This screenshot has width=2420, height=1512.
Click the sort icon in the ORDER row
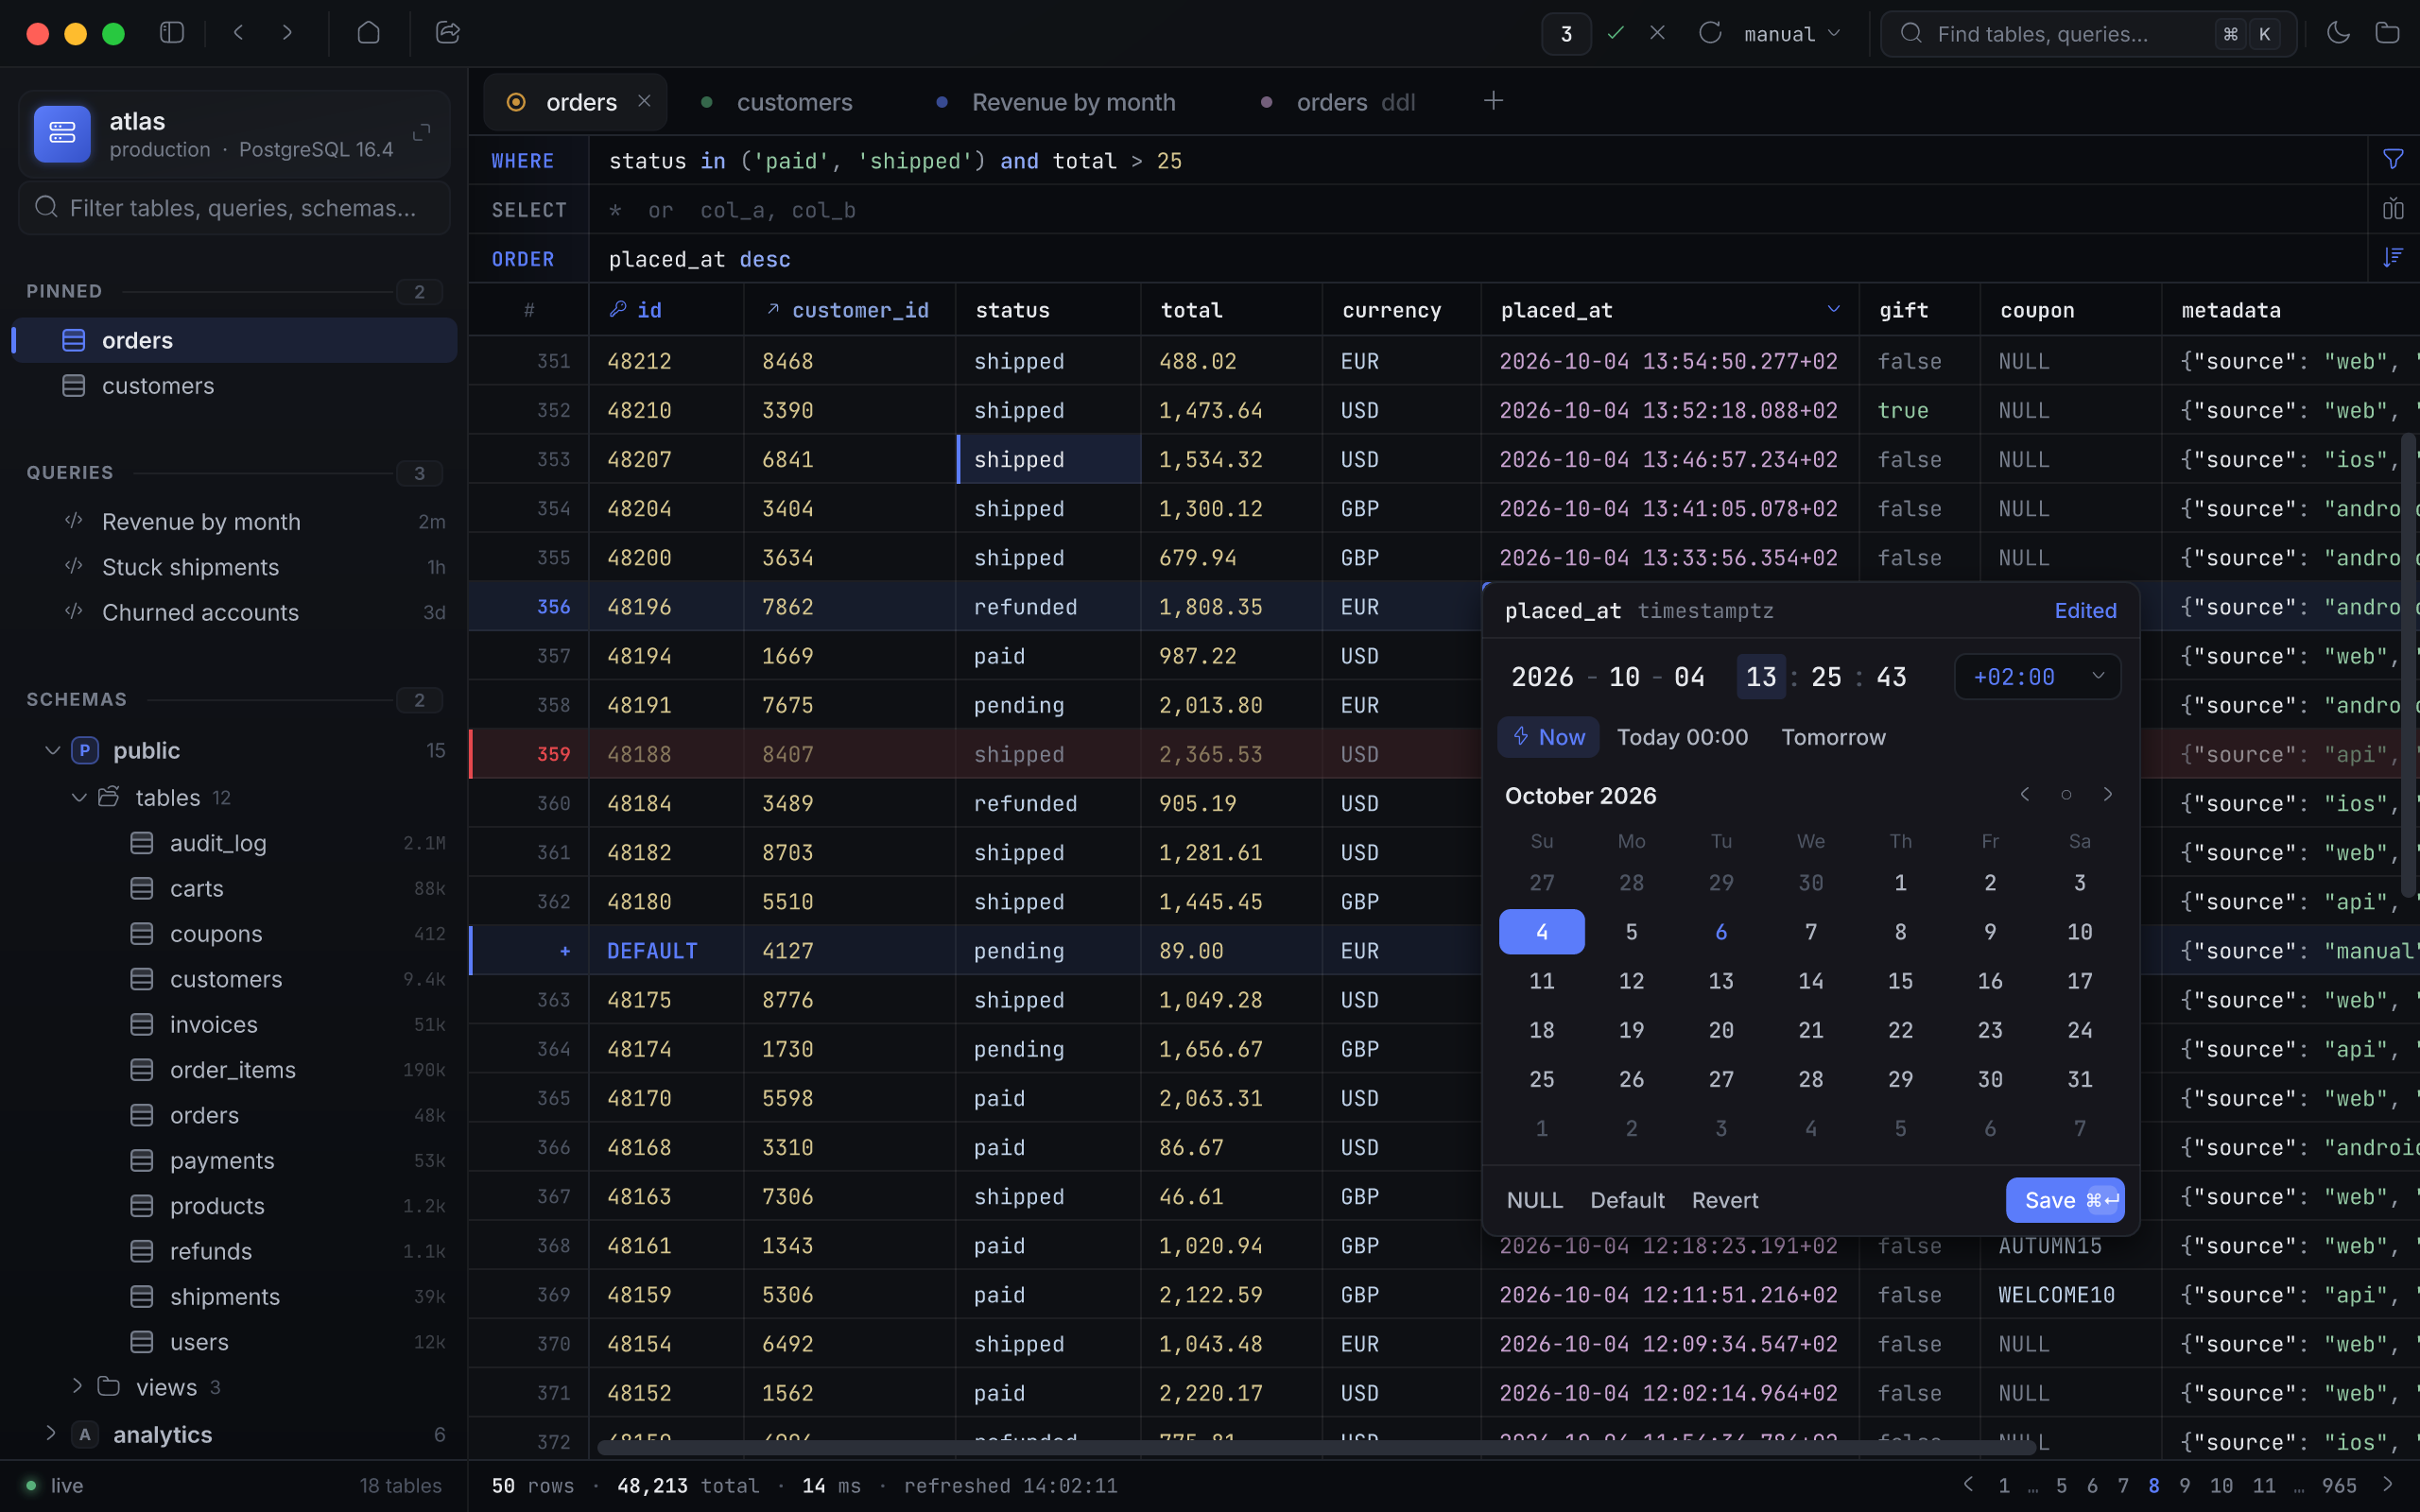coord(2393,258)
